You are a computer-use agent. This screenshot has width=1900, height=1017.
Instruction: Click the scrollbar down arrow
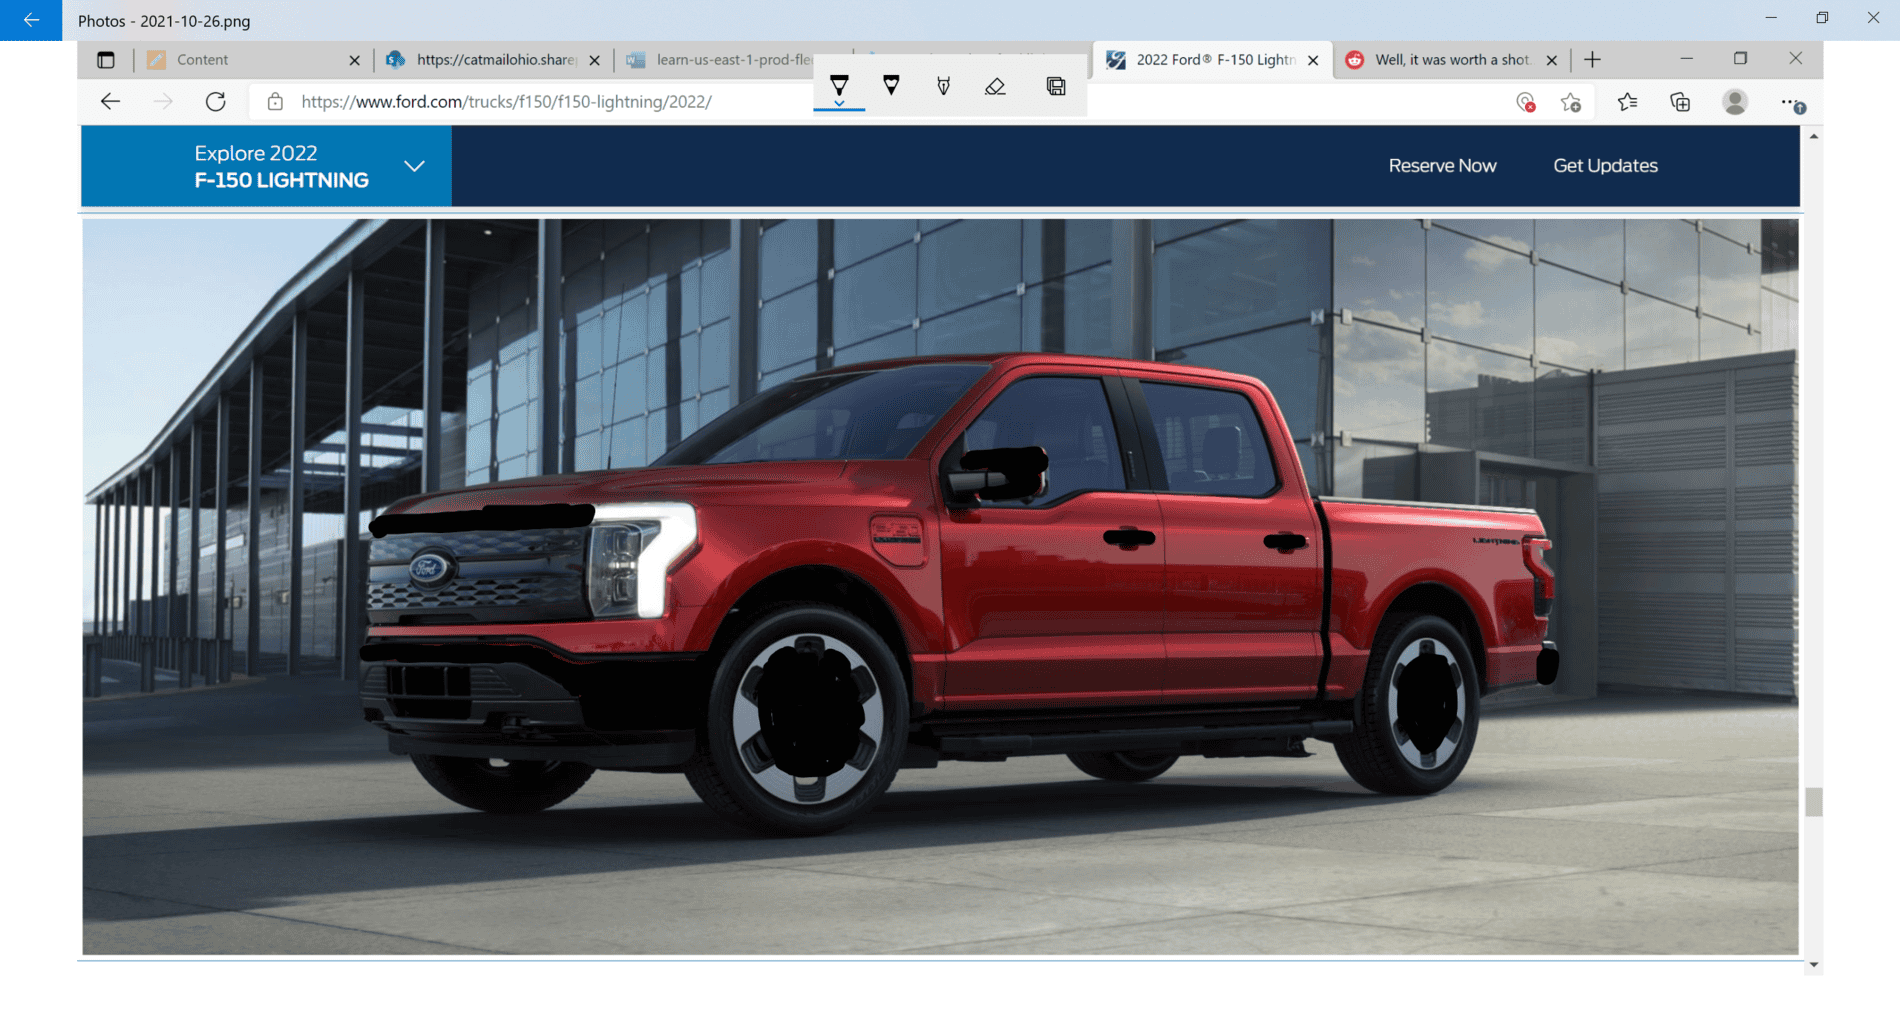[x=1814, y=965]
